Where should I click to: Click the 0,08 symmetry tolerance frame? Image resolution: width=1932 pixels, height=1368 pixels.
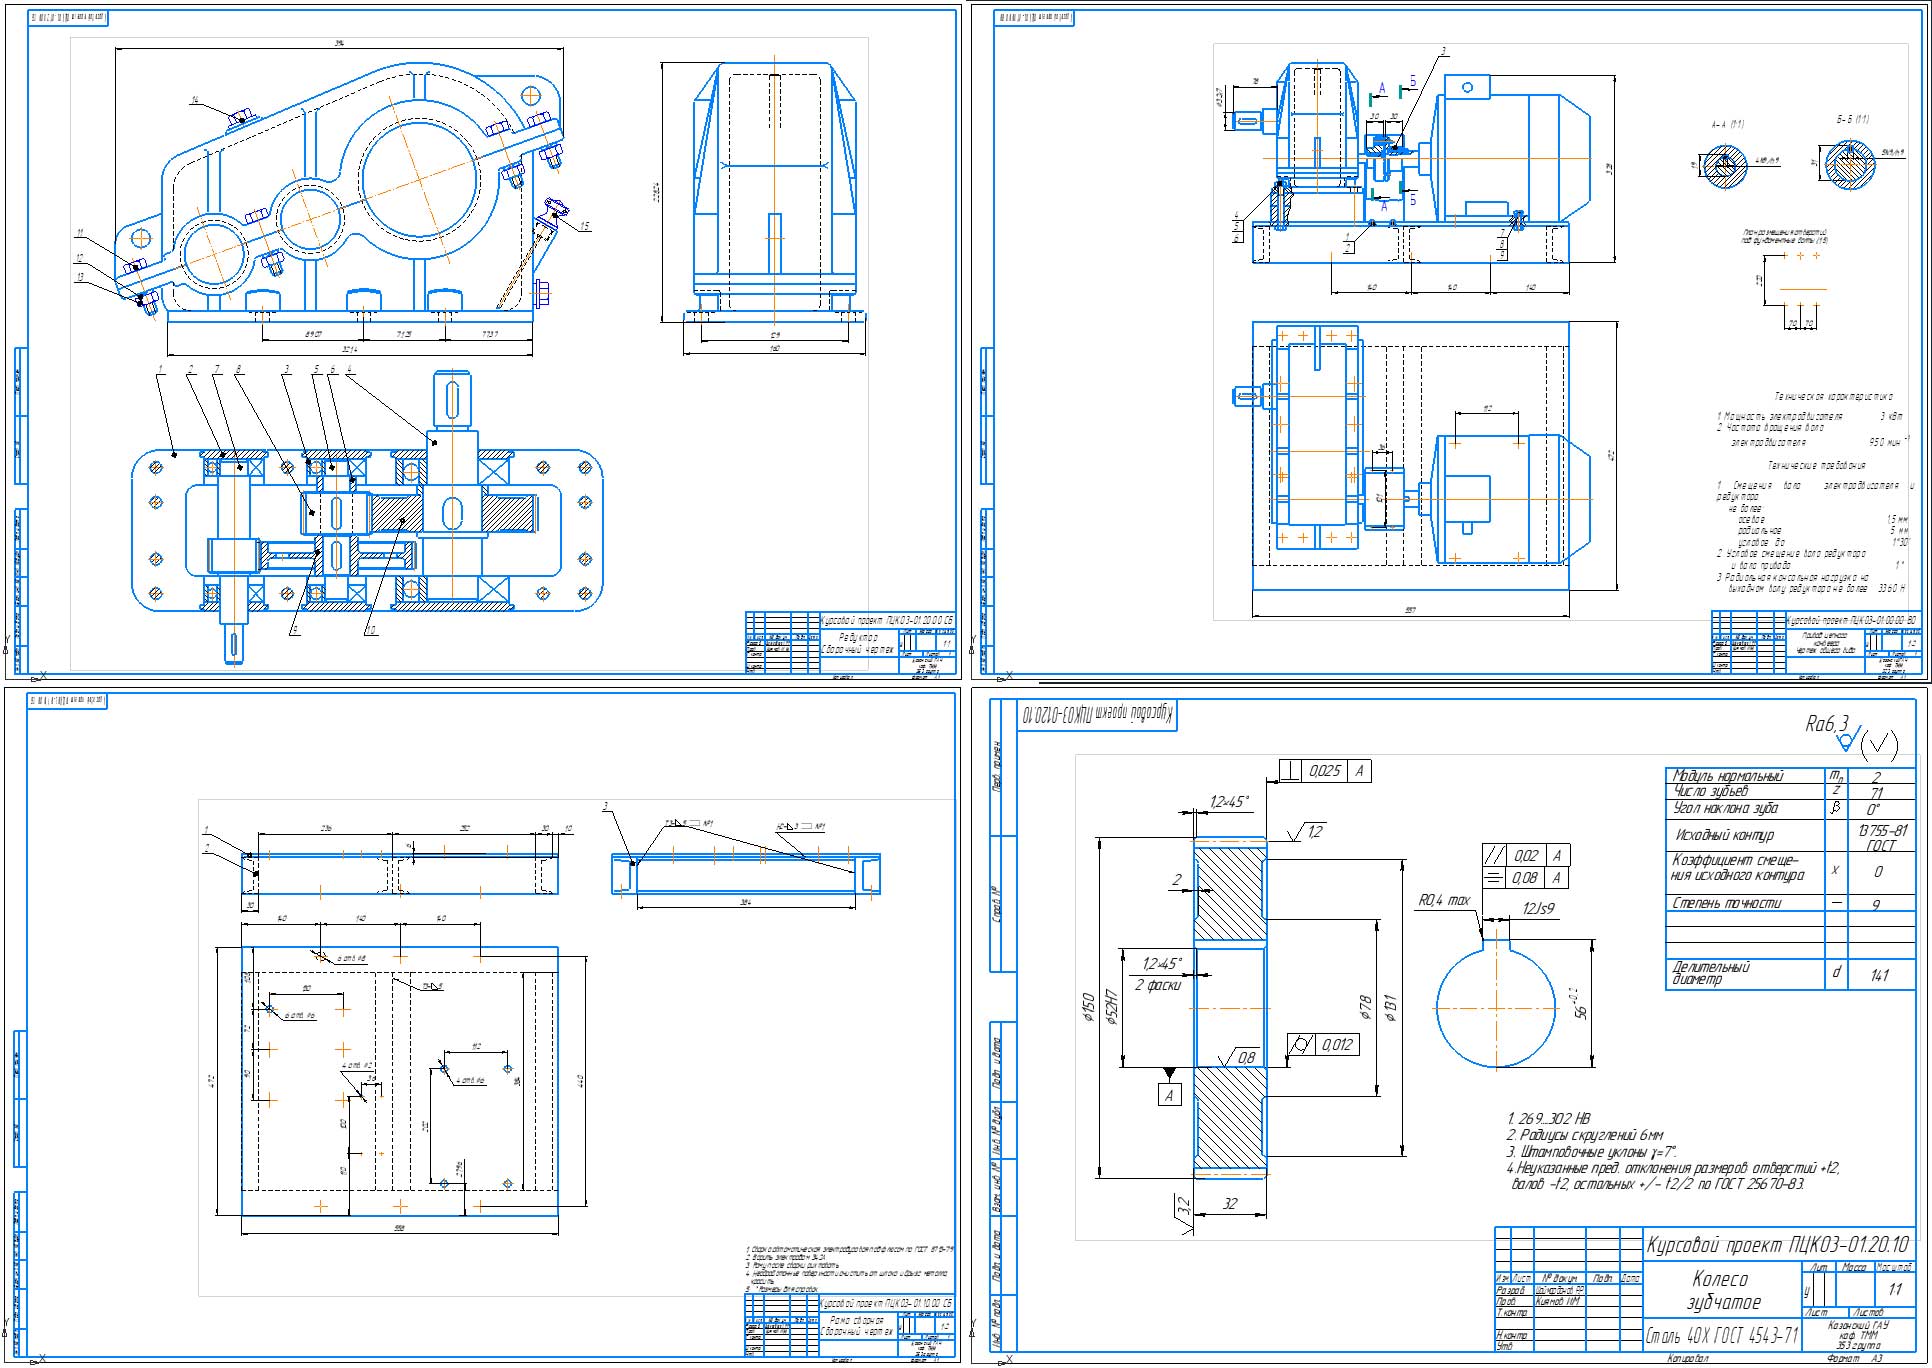(x=1526, y=877)
